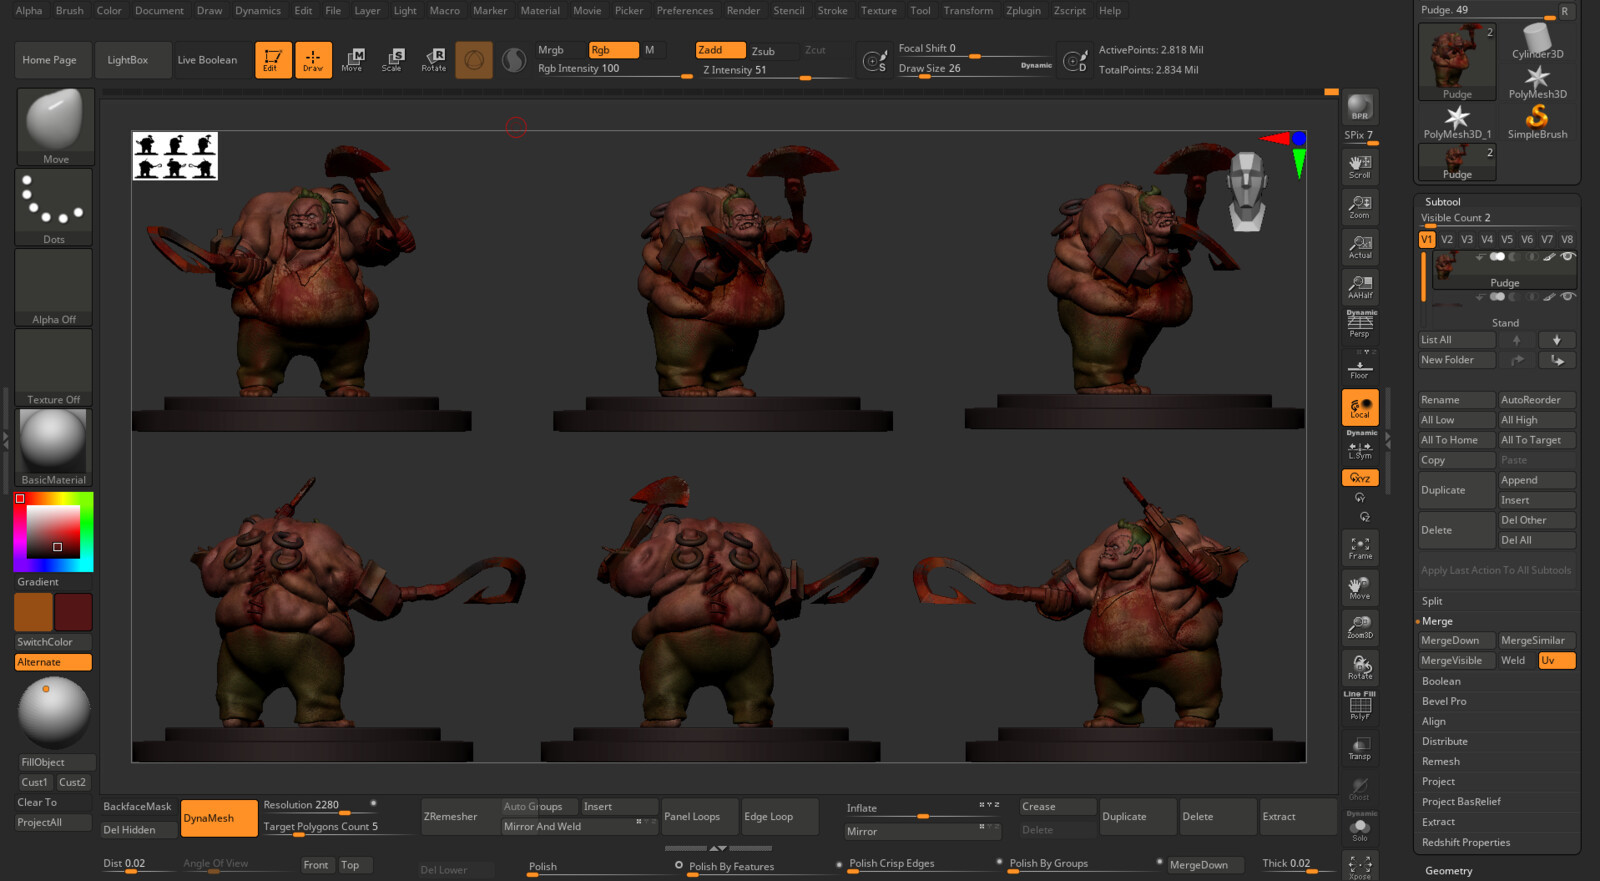Expand the Split section
1600x881 pixels.
pos(1432,601)
